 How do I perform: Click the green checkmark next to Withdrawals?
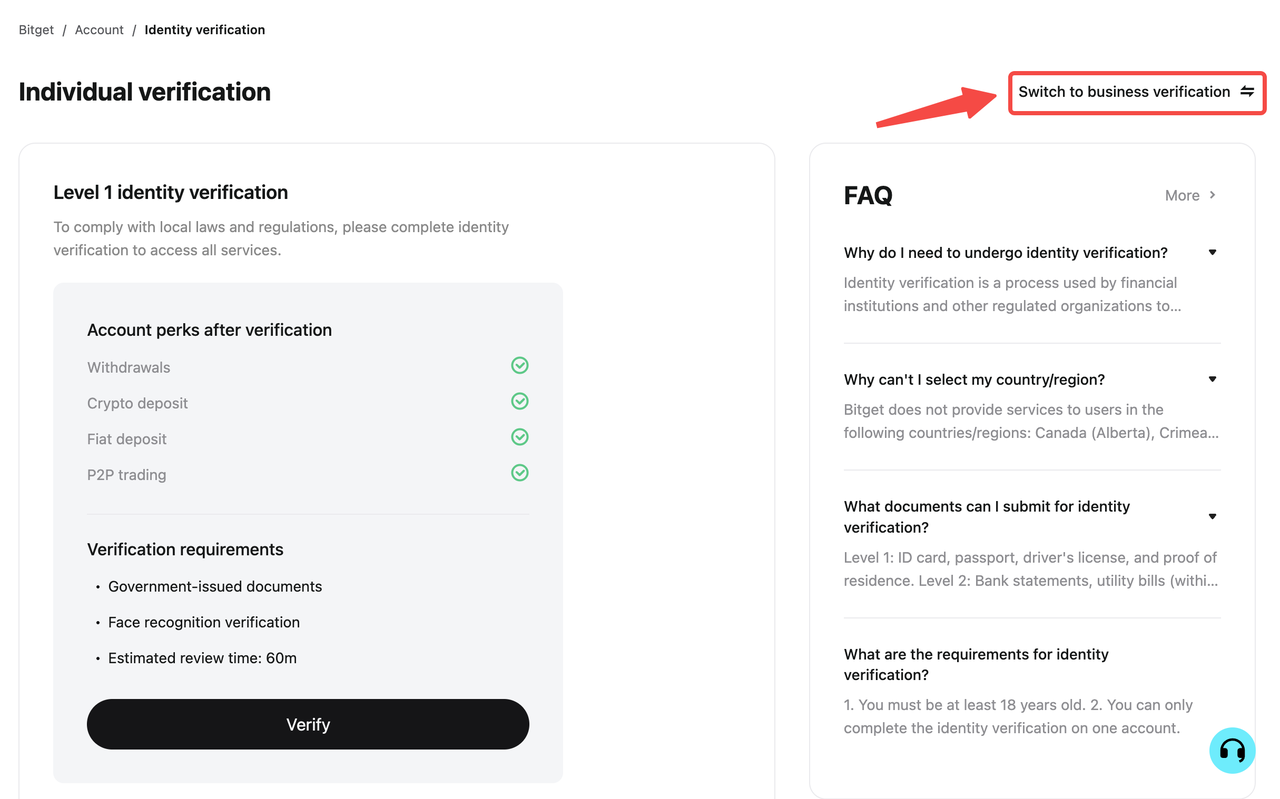pos(519,365)
